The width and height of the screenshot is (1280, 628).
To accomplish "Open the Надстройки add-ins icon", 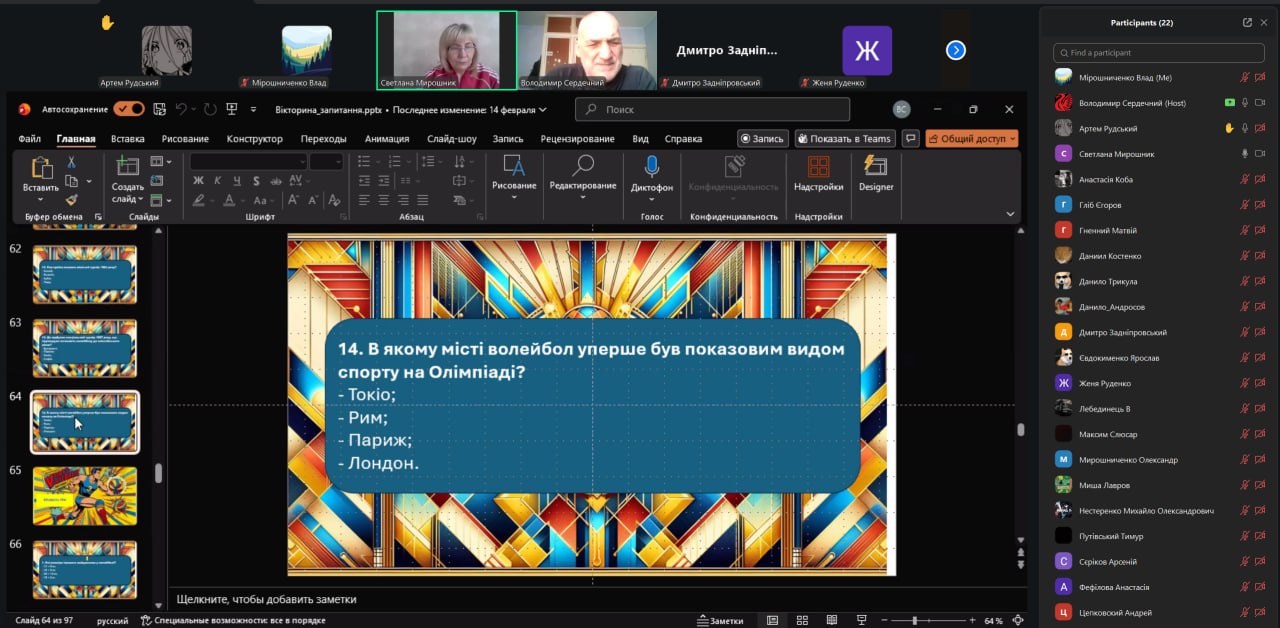I will pyautogui.click(x=818, y=167).
